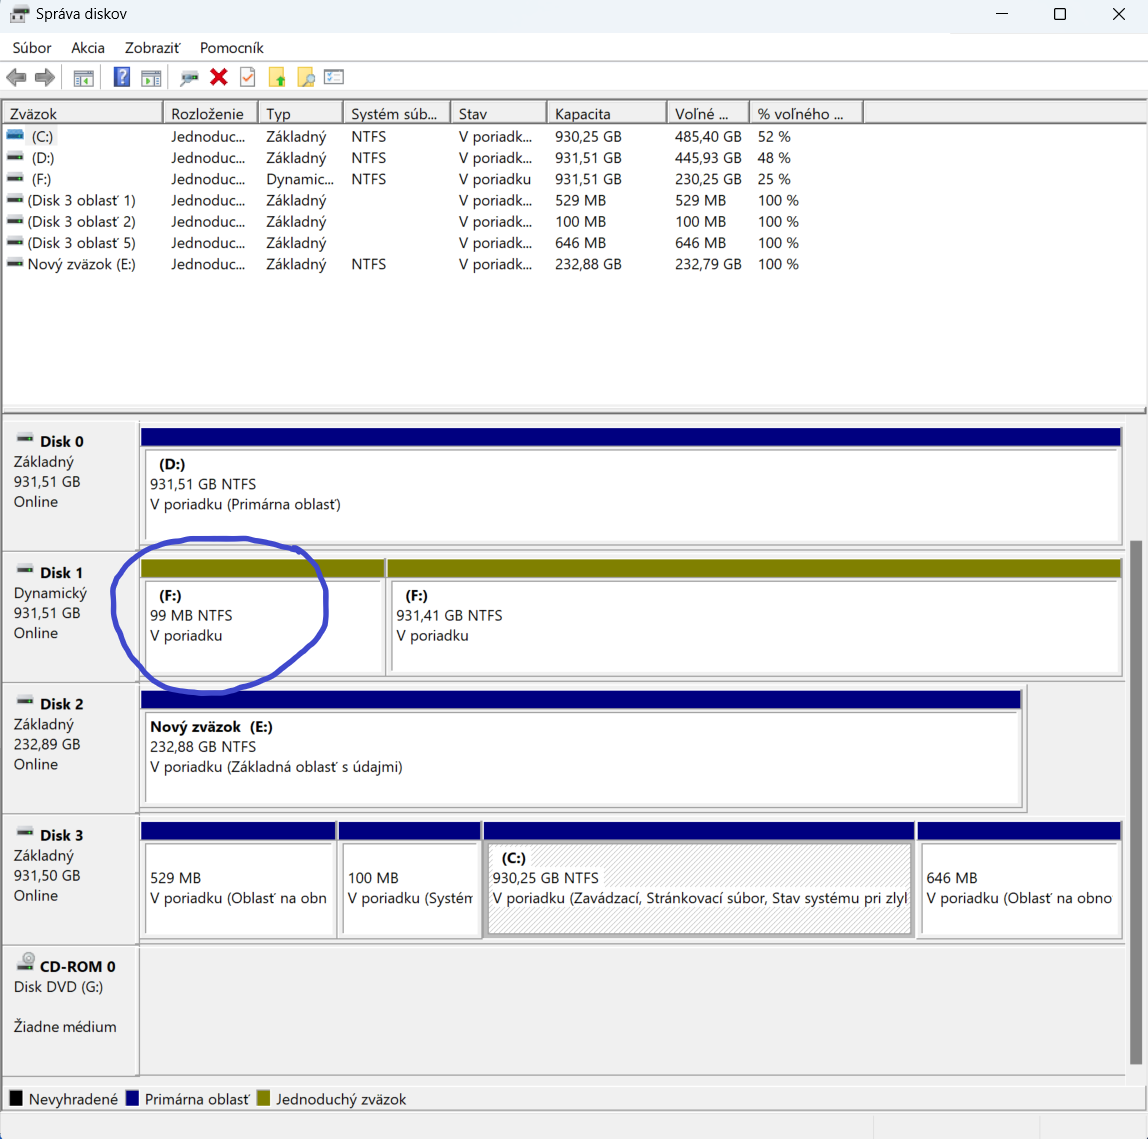Click the 232,88 GB capacity cell
The image size is (1148, 1139).
point(588,264)
